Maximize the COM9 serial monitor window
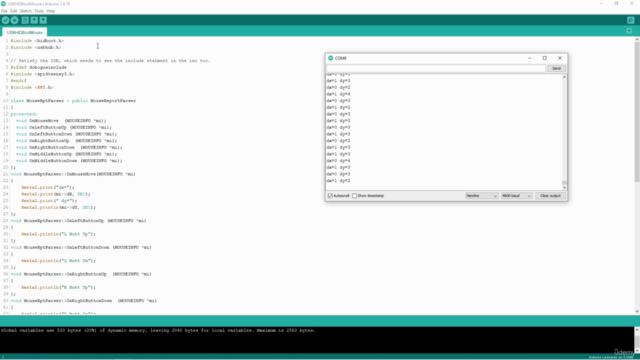 tap(544, 58)
